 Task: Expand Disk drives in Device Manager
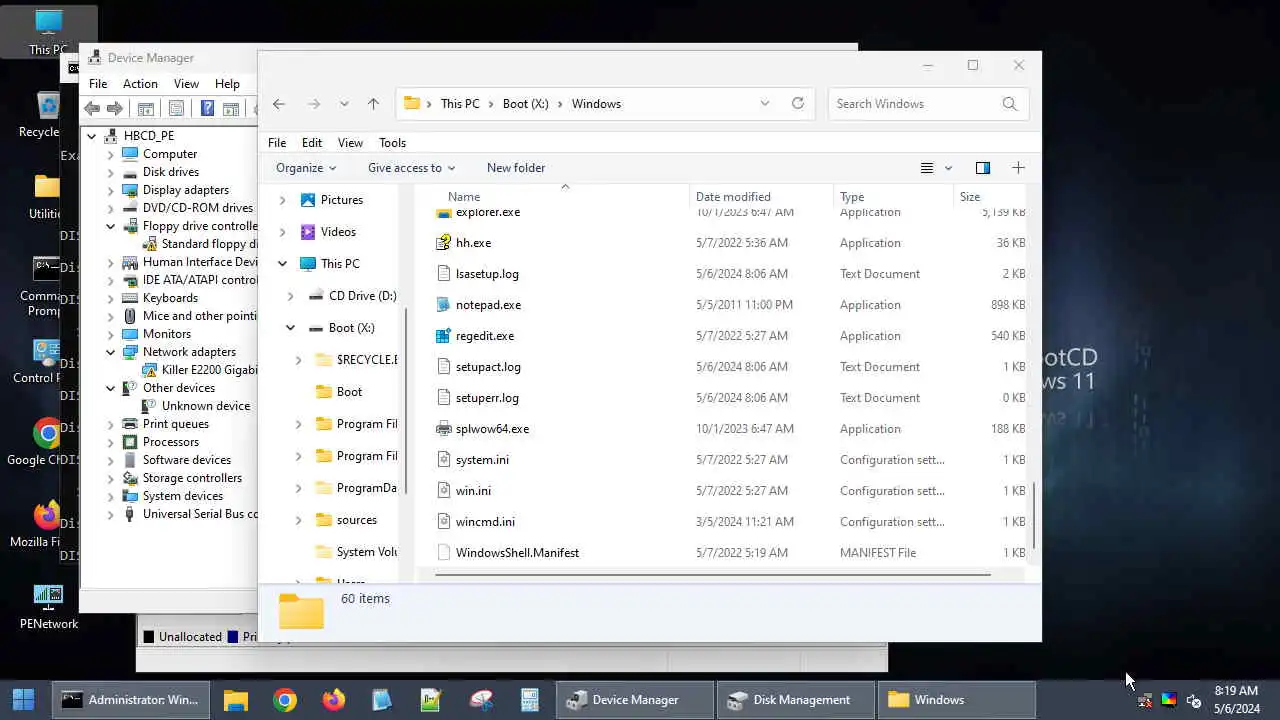coord(111,172)
